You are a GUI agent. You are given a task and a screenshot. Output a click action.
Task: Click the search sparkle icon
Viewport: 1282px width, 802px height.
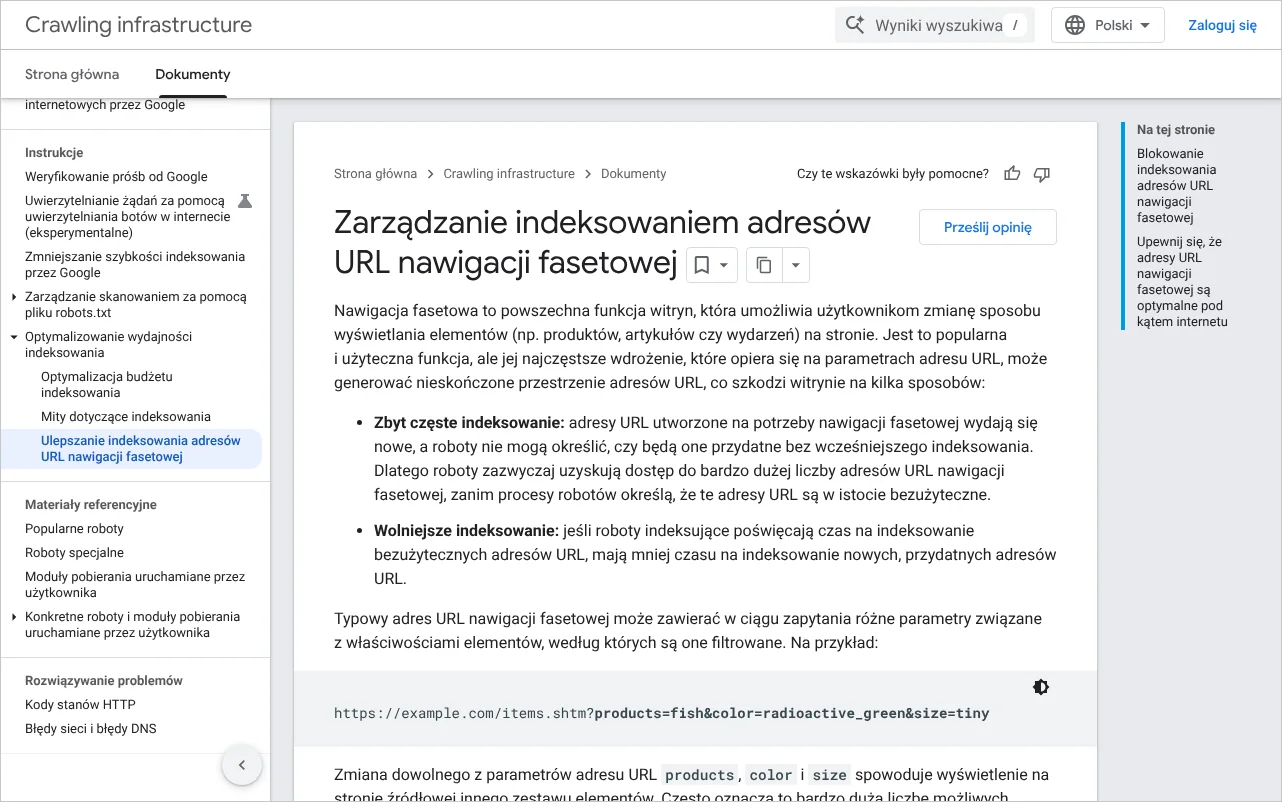coord(855,25)
